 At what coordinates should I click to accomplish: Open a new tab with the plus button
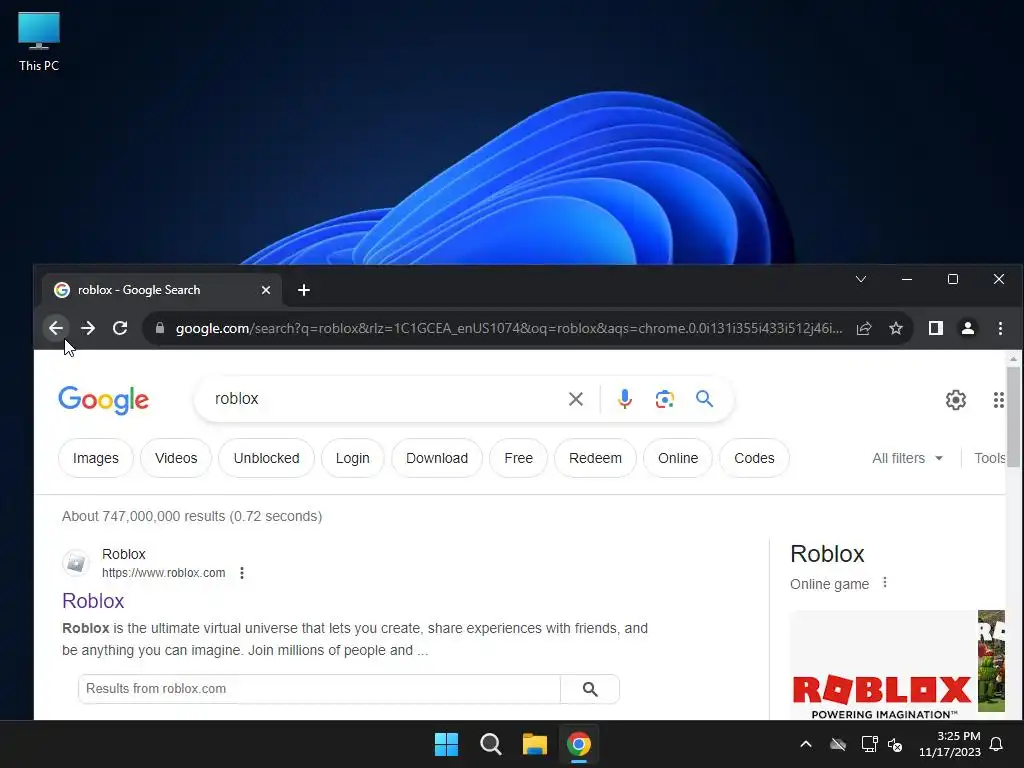click(x=304, y=290)
